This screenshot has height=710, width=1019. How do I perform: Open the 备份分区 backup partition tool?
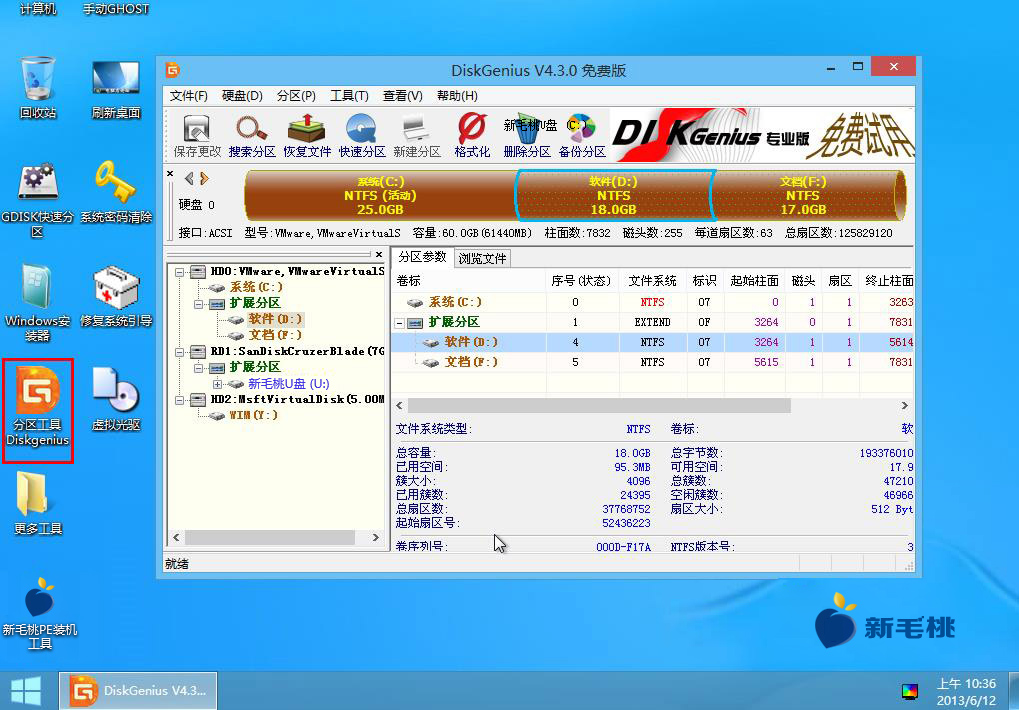pos(582,136)
